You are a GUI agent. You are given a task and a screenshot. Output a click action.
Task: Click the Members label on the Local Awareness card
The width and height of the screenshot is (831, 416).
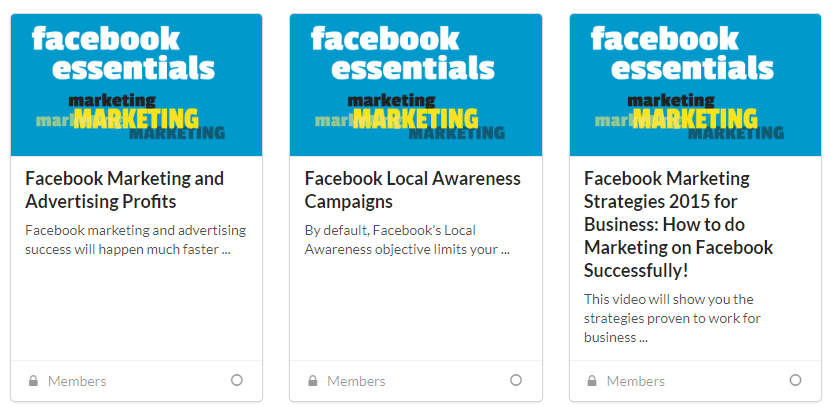(356, 381)
